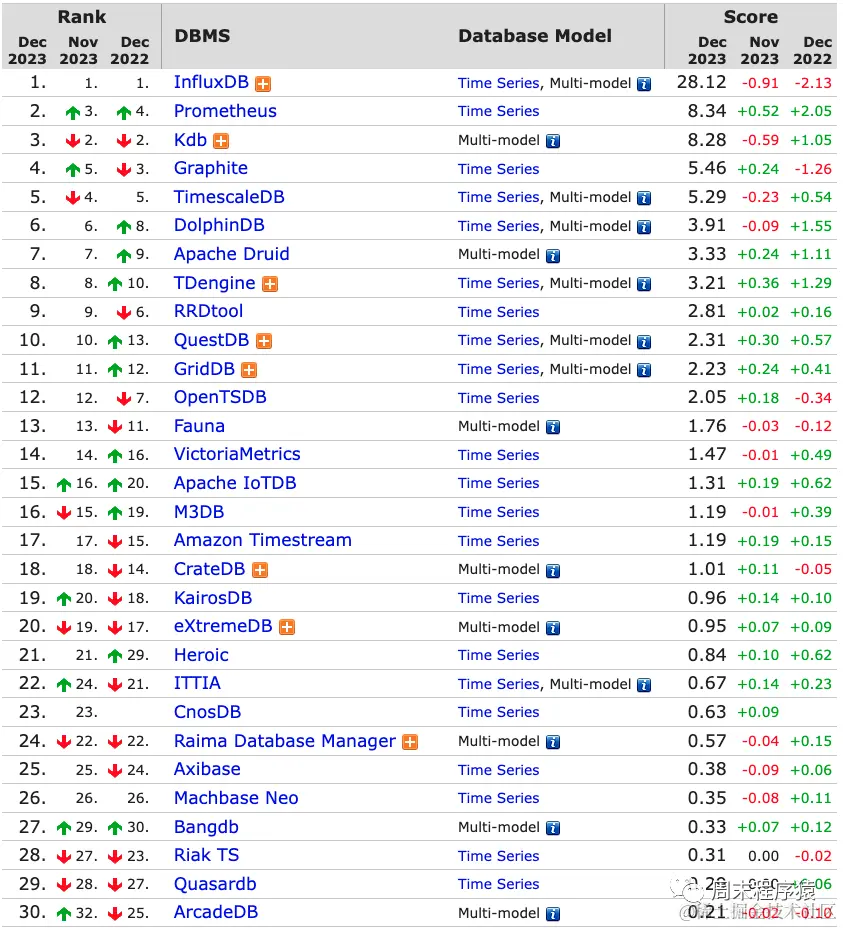Click the Database Model column header
Image resolution: width=843 pixels, height=928 pixels.
(x=535, y=36)
